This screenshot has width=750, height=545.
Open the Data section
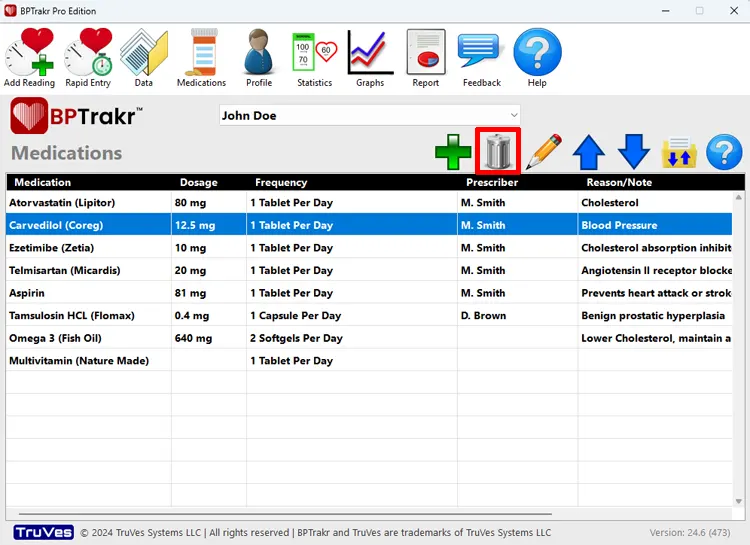click(144, 58)
